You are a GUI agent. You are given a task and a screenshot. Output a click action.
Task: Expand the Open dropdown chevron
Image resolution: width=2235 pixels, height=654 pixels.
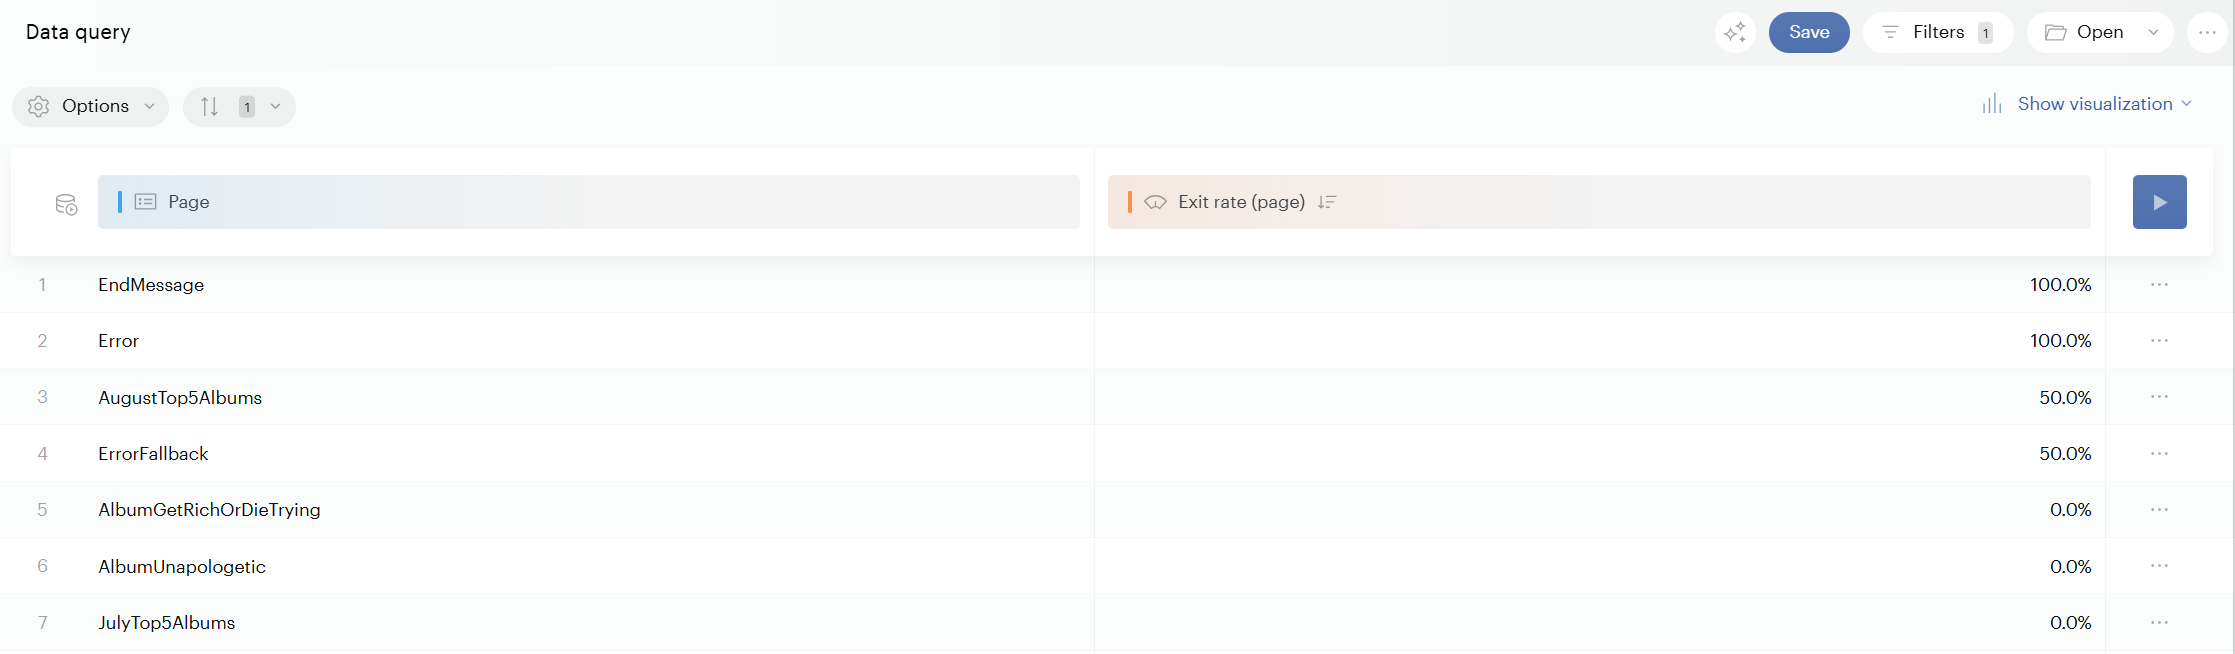pyautogui.click(x=2154, y=33)
